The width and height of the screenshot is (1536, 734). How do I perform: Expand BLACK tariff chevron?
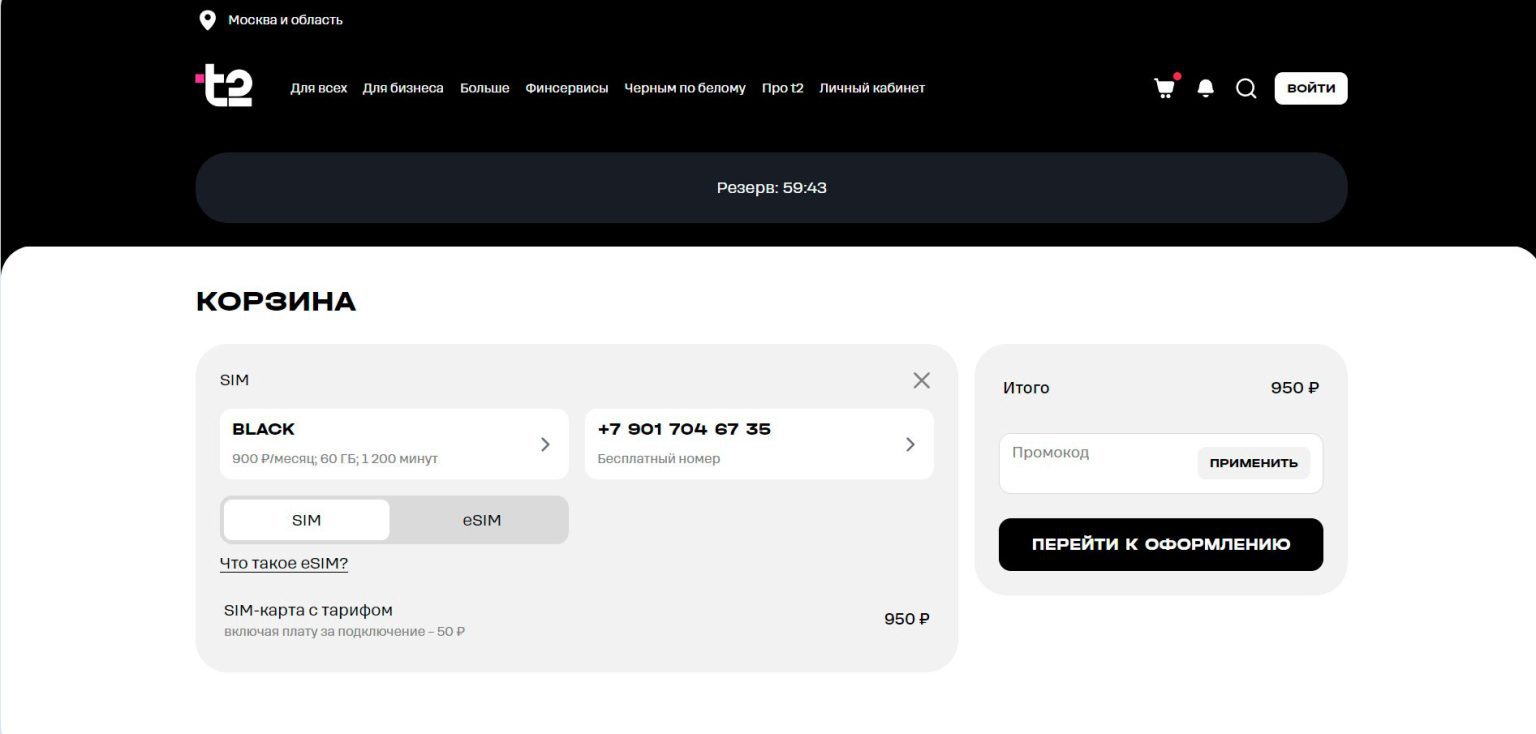pos(545,444)
